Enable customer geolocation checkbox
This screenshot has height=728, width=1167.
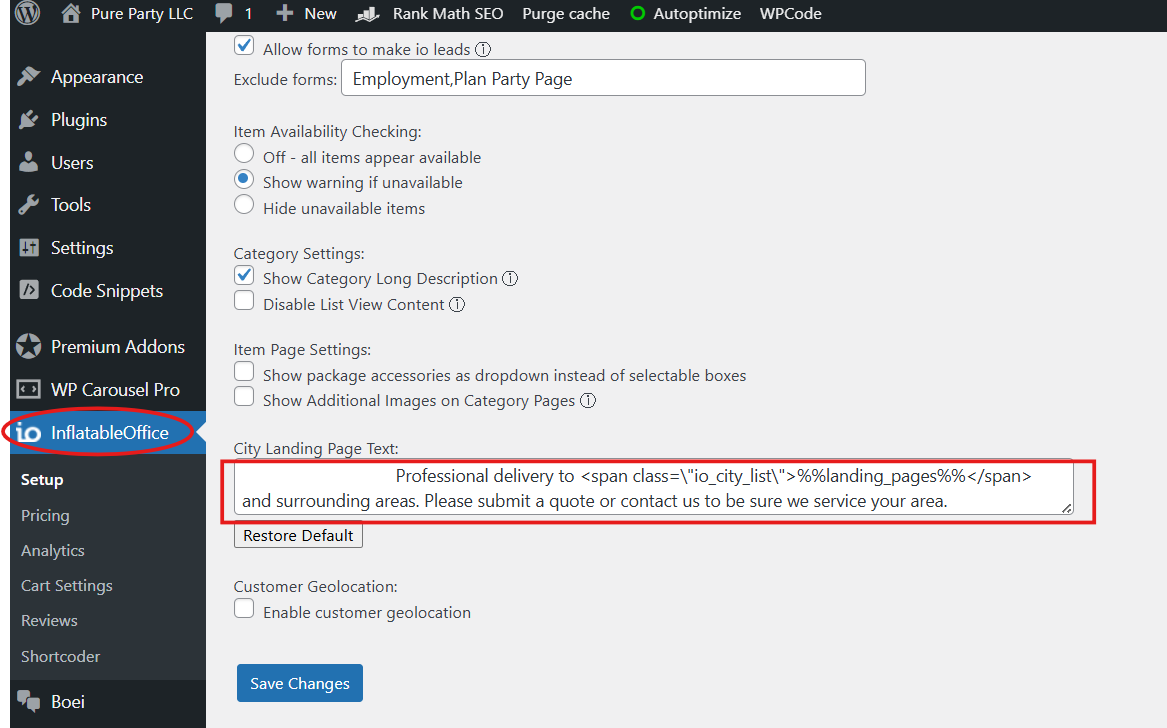coord(244,609)
